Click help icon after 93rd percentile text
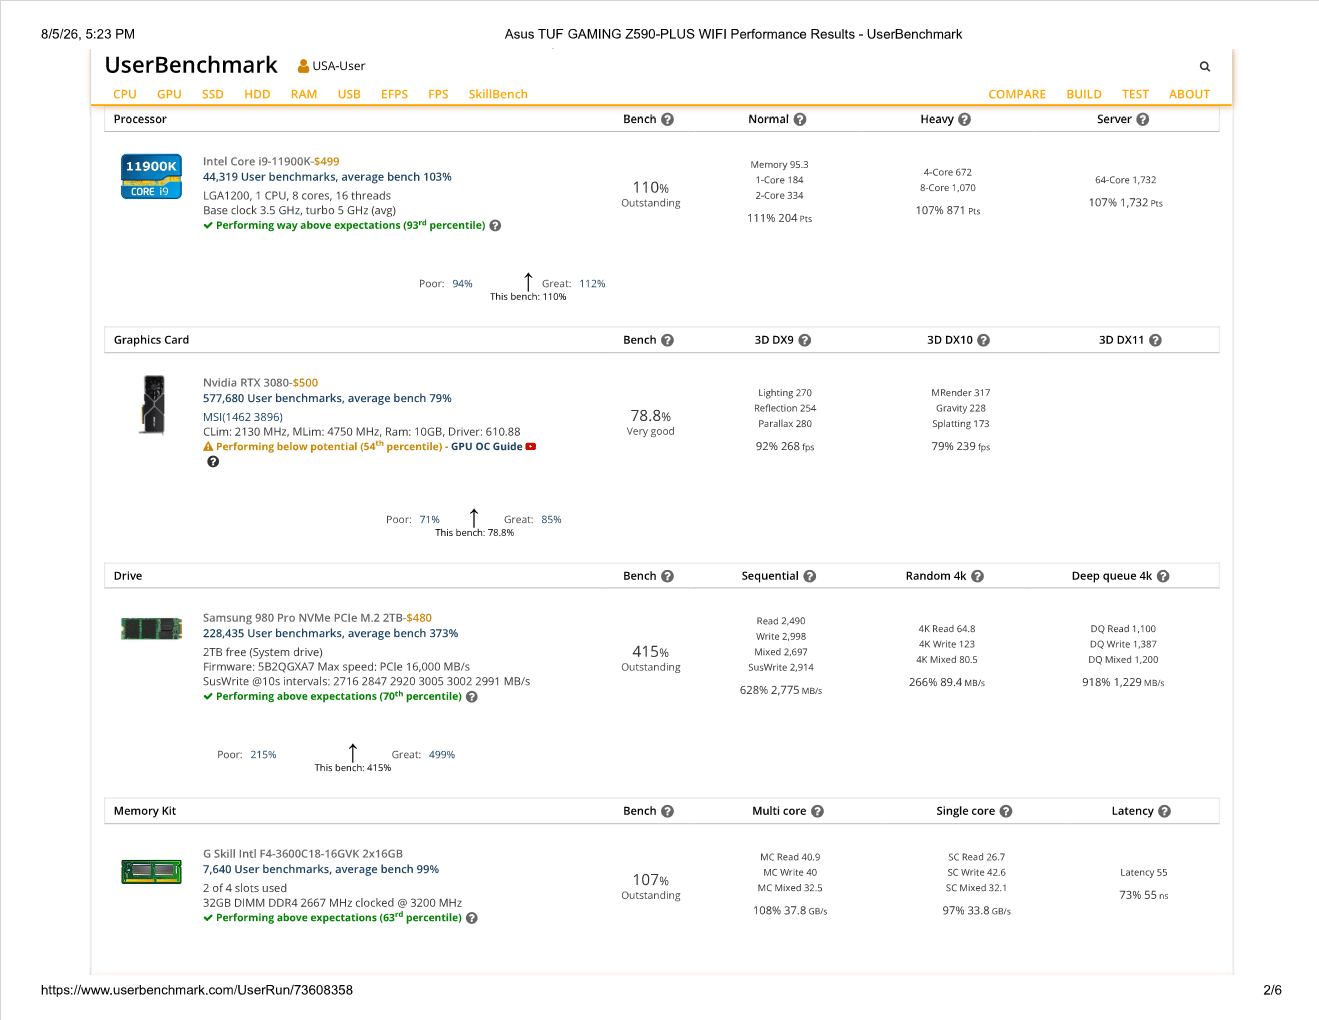1319x1020 pixels. tap(495, 226)
